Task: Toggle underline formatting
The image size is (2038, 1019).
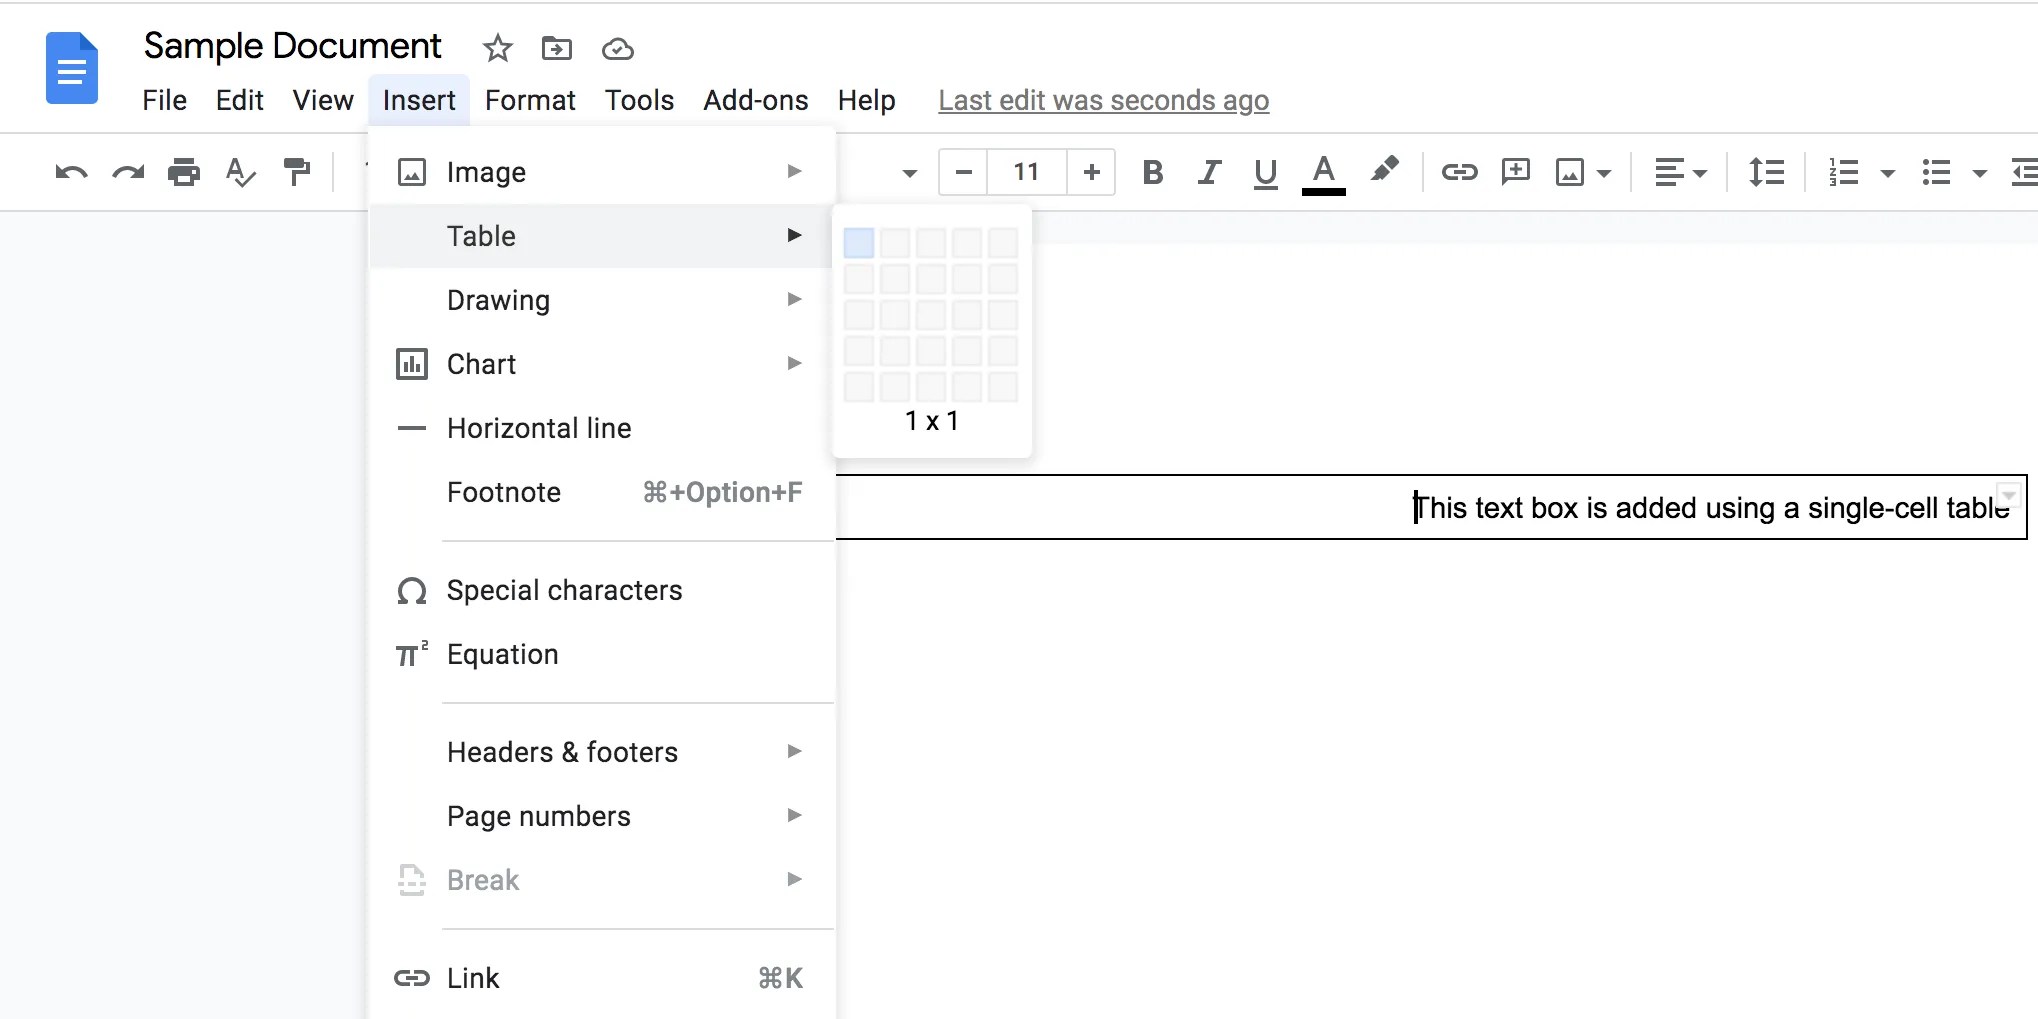Action: tap(1264, 172)
